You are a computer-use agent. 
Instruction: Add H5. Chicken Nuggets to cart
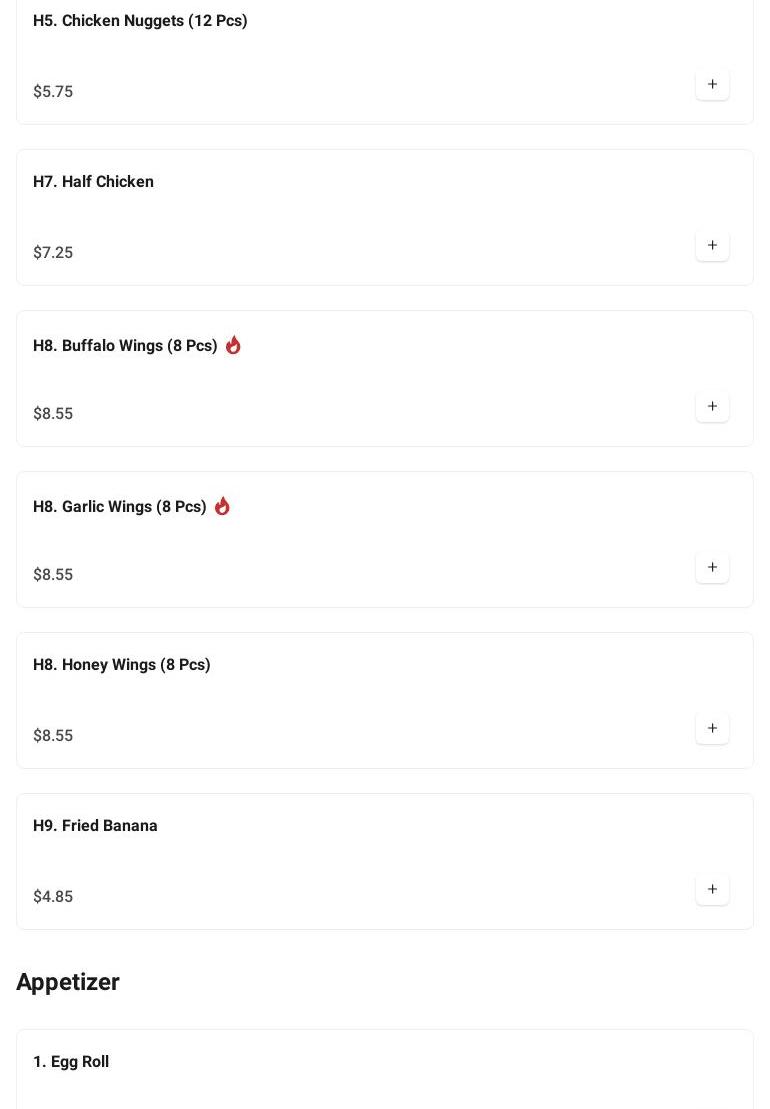712,85
